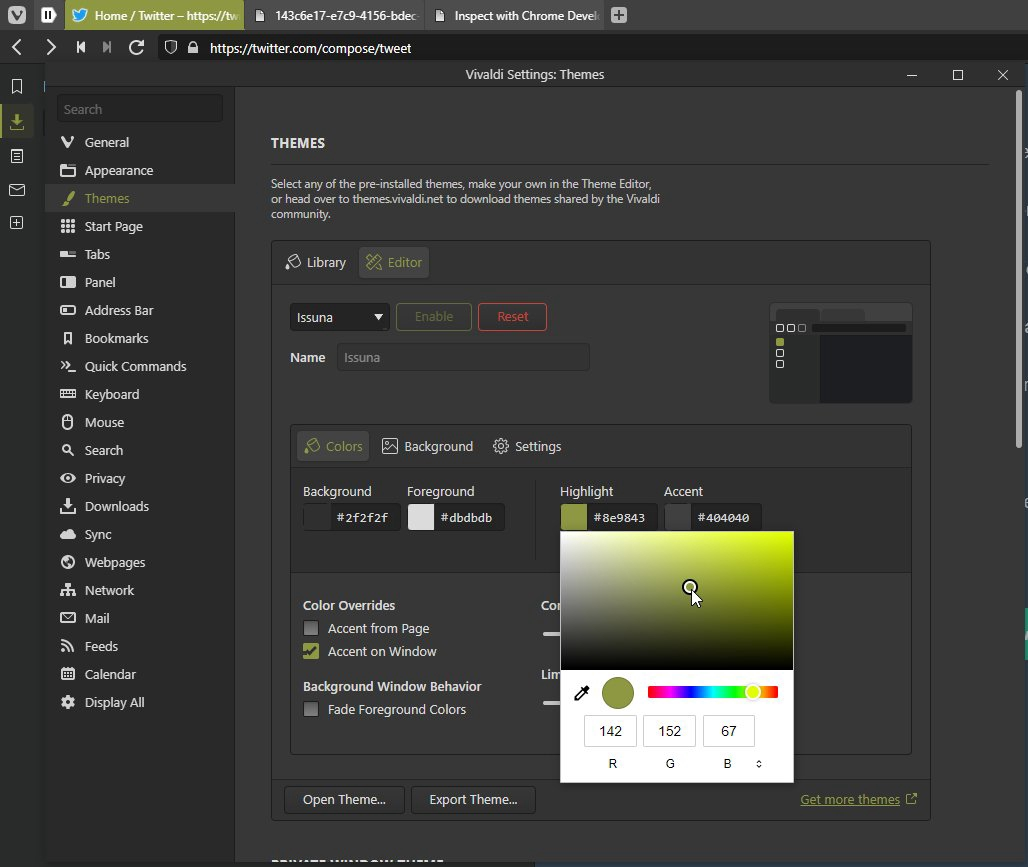Uncheck Accent on Window

coord(311,651)
